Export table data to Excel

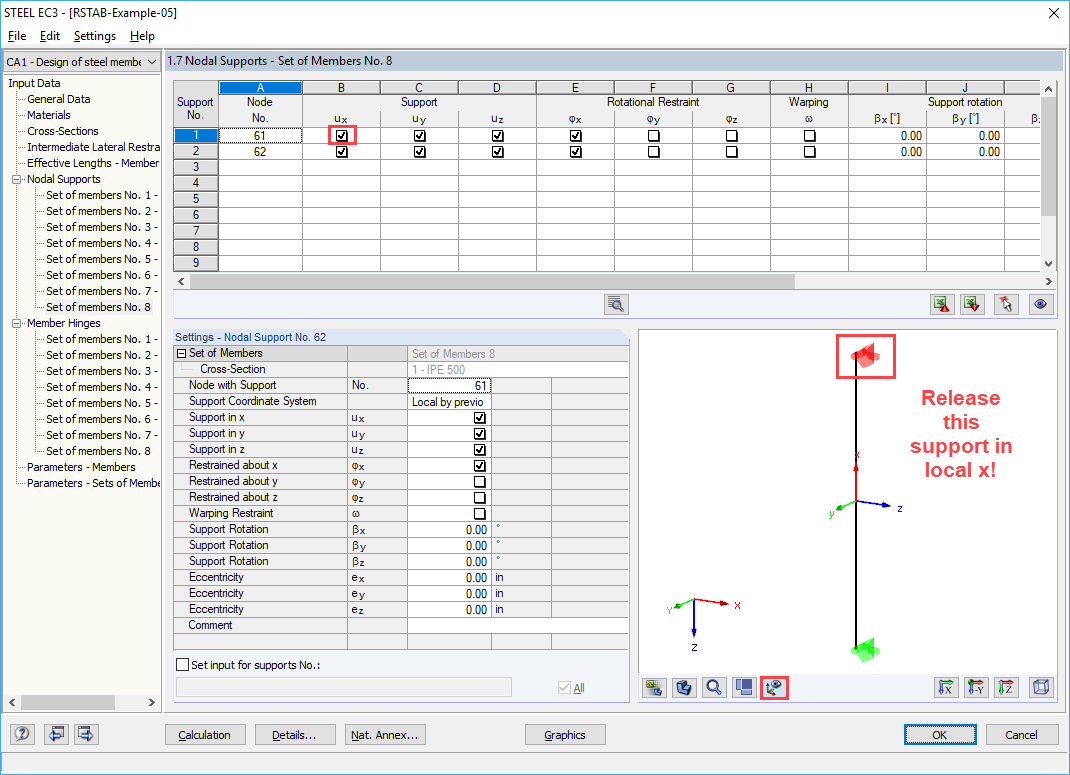pyautogui.click(x=941, y=304)
